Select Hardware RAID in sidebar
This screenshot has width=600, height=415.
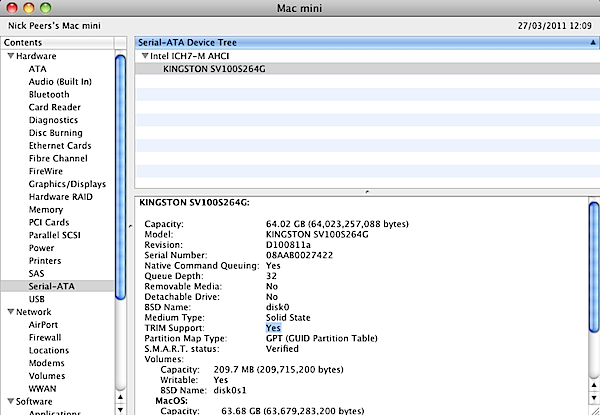click(x=61, y=197)
